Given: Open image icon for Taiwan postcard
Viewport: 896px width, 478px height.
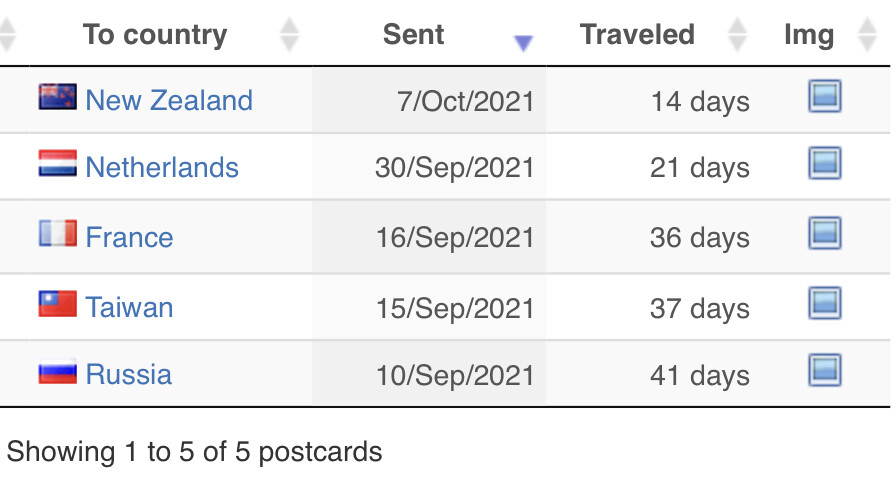Looking at the screenshot, I should point(825,302).
